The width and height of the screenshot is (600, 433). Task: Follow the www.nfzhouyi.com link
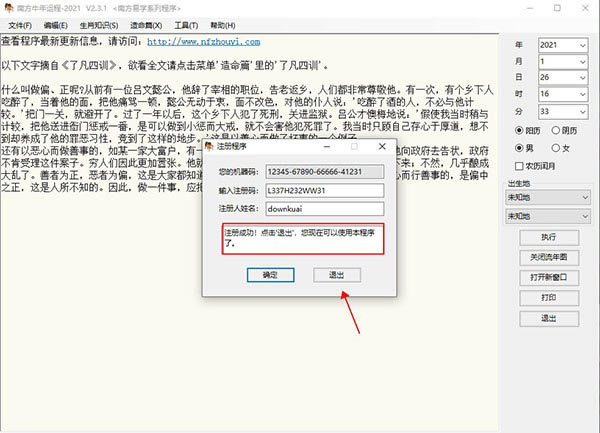pos(204,42)
